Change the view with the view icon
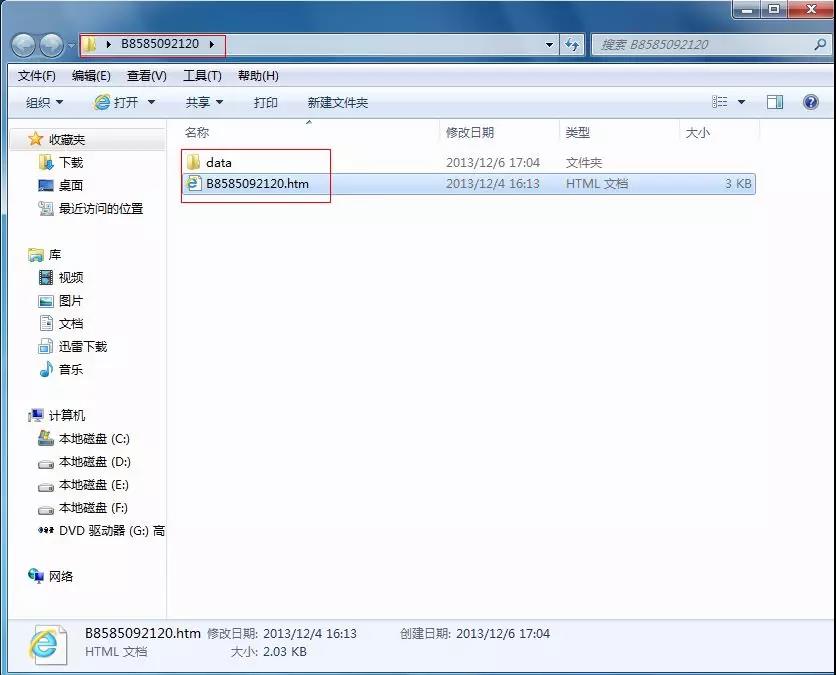The width and height of the screenshot is (836, 675). [x=719, y=101]
